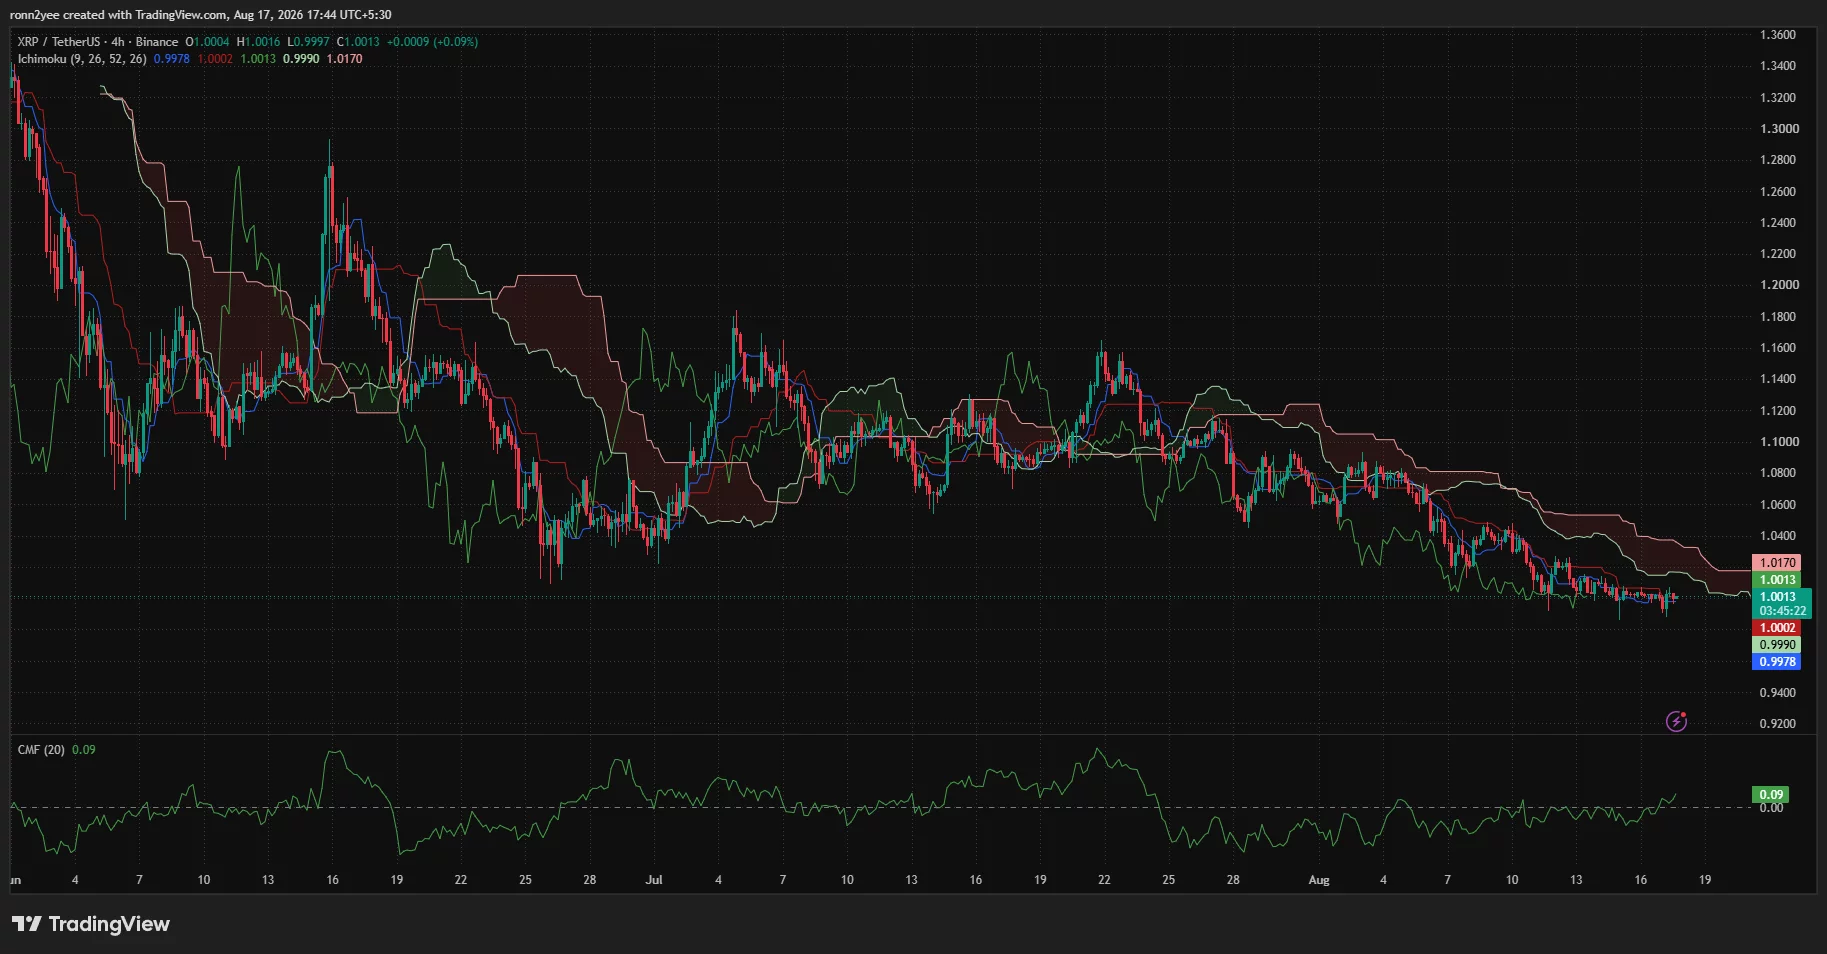Click the green 0.09 CMF value tag
Image resolution: width=1827 pixels, height=954 pixels.
coord(1771,795)
